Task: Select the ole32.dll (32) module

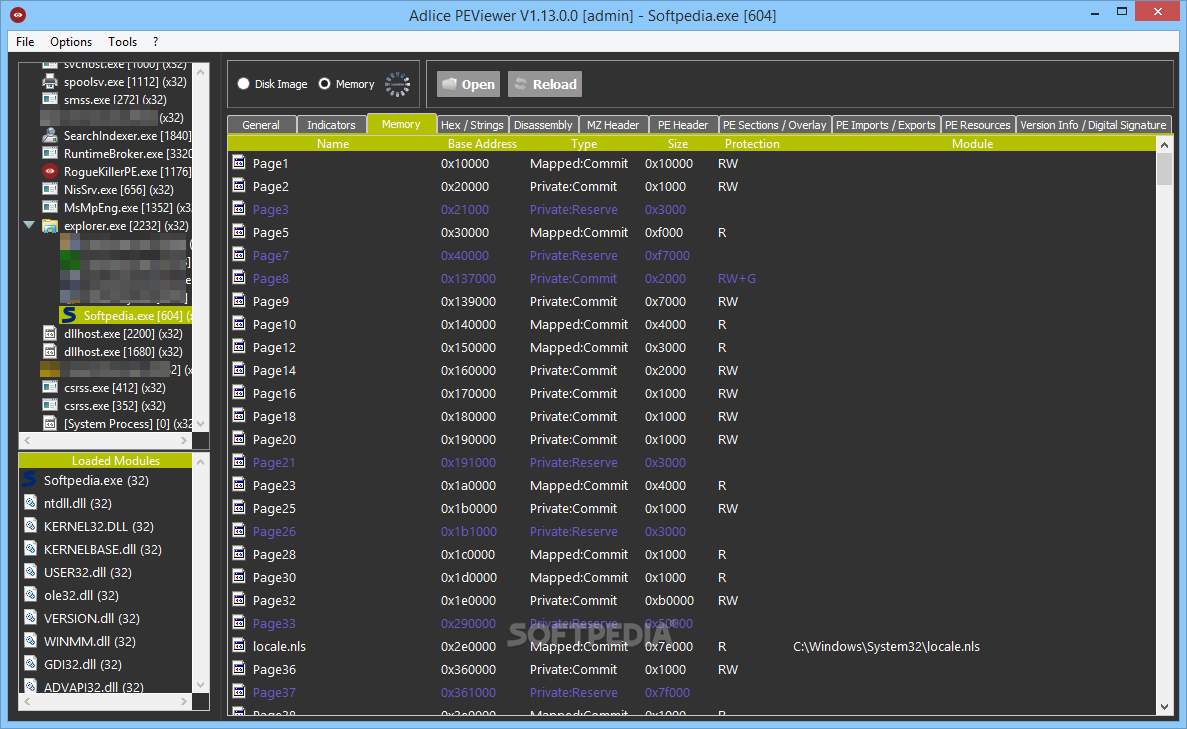Action: [x=81, y=595]
